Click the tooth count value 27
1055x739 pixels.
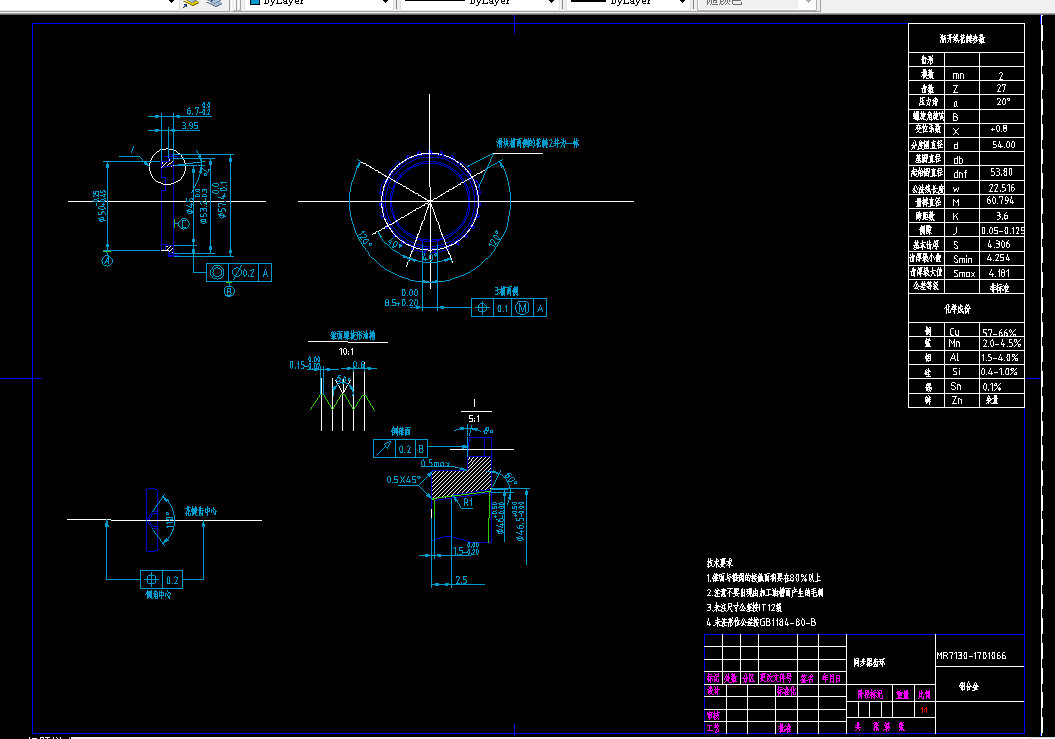click(1001, 88)
